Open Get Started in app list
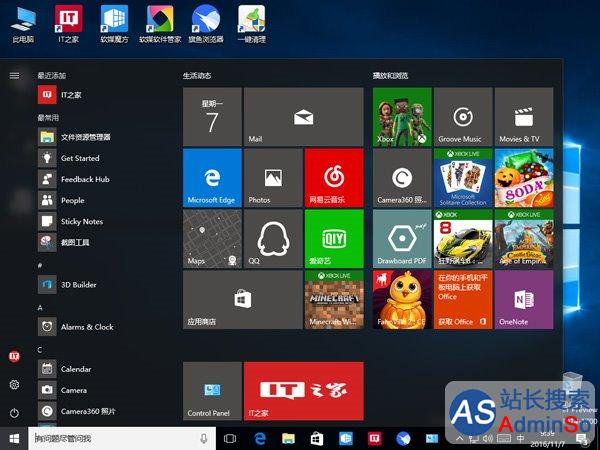 [x=101, y=158]
